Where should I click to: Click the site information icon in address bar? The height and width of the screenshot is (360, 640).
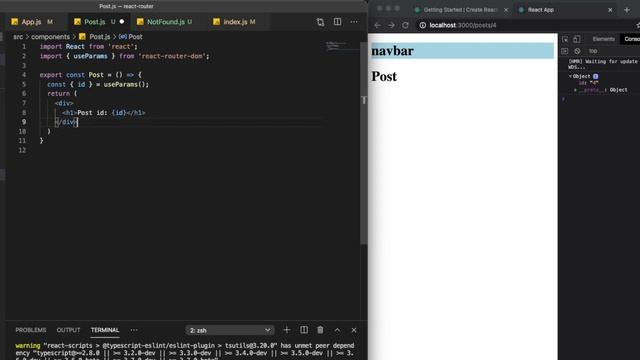pyautogui.click(x=423, y=25)
